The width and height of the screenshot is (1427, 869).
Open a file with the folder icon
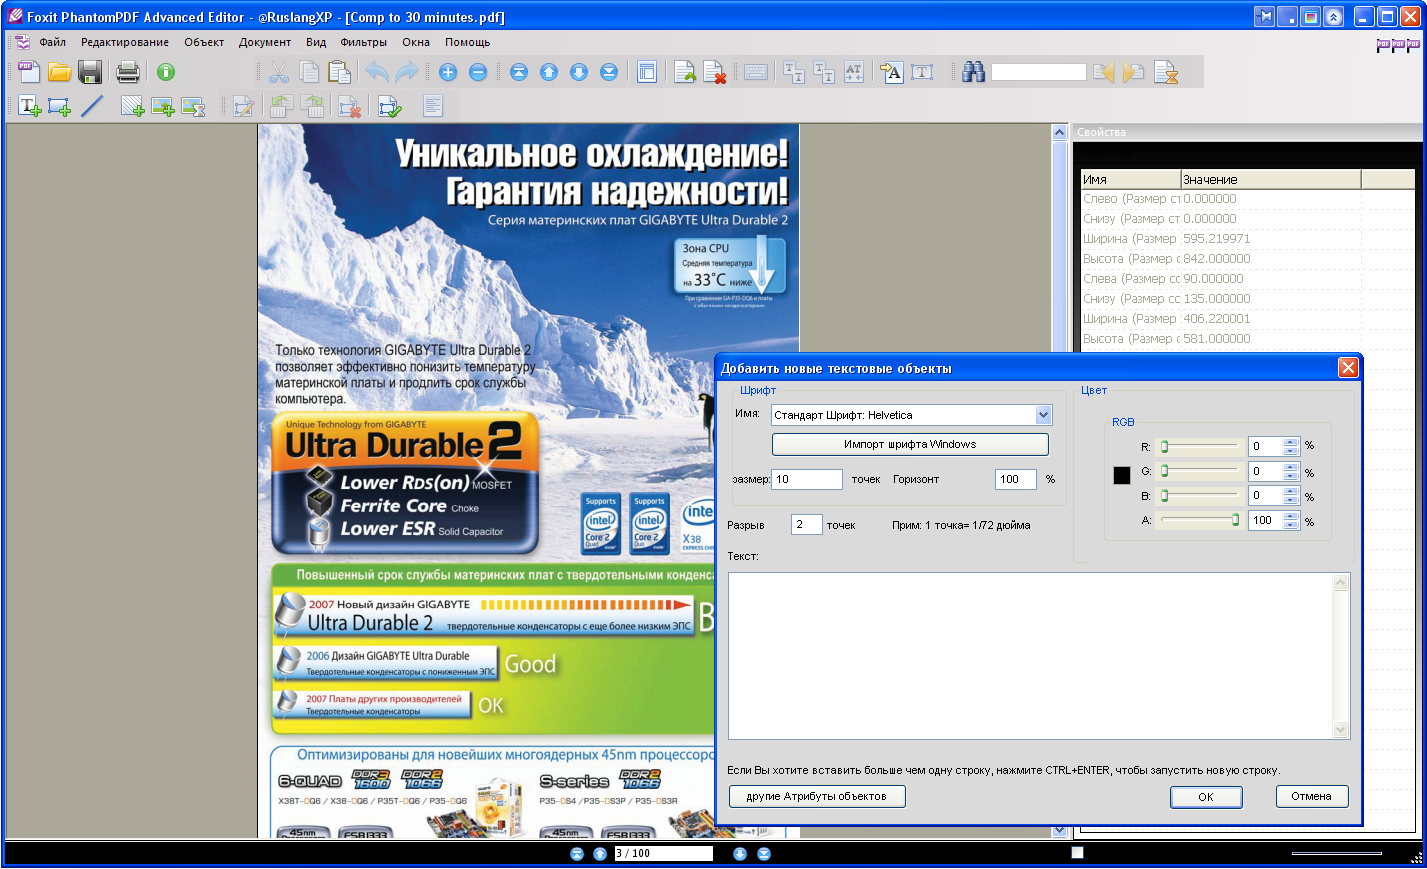[x=60, y=72]
